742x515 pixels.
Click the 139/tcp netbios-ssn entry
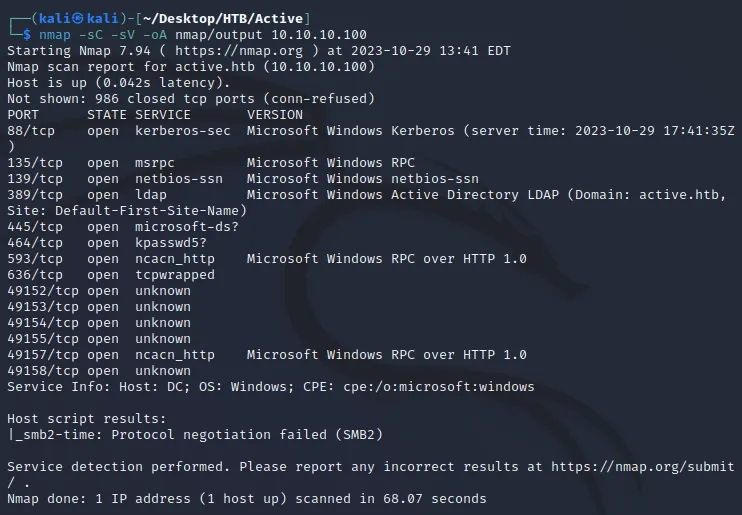coord(243,179)
